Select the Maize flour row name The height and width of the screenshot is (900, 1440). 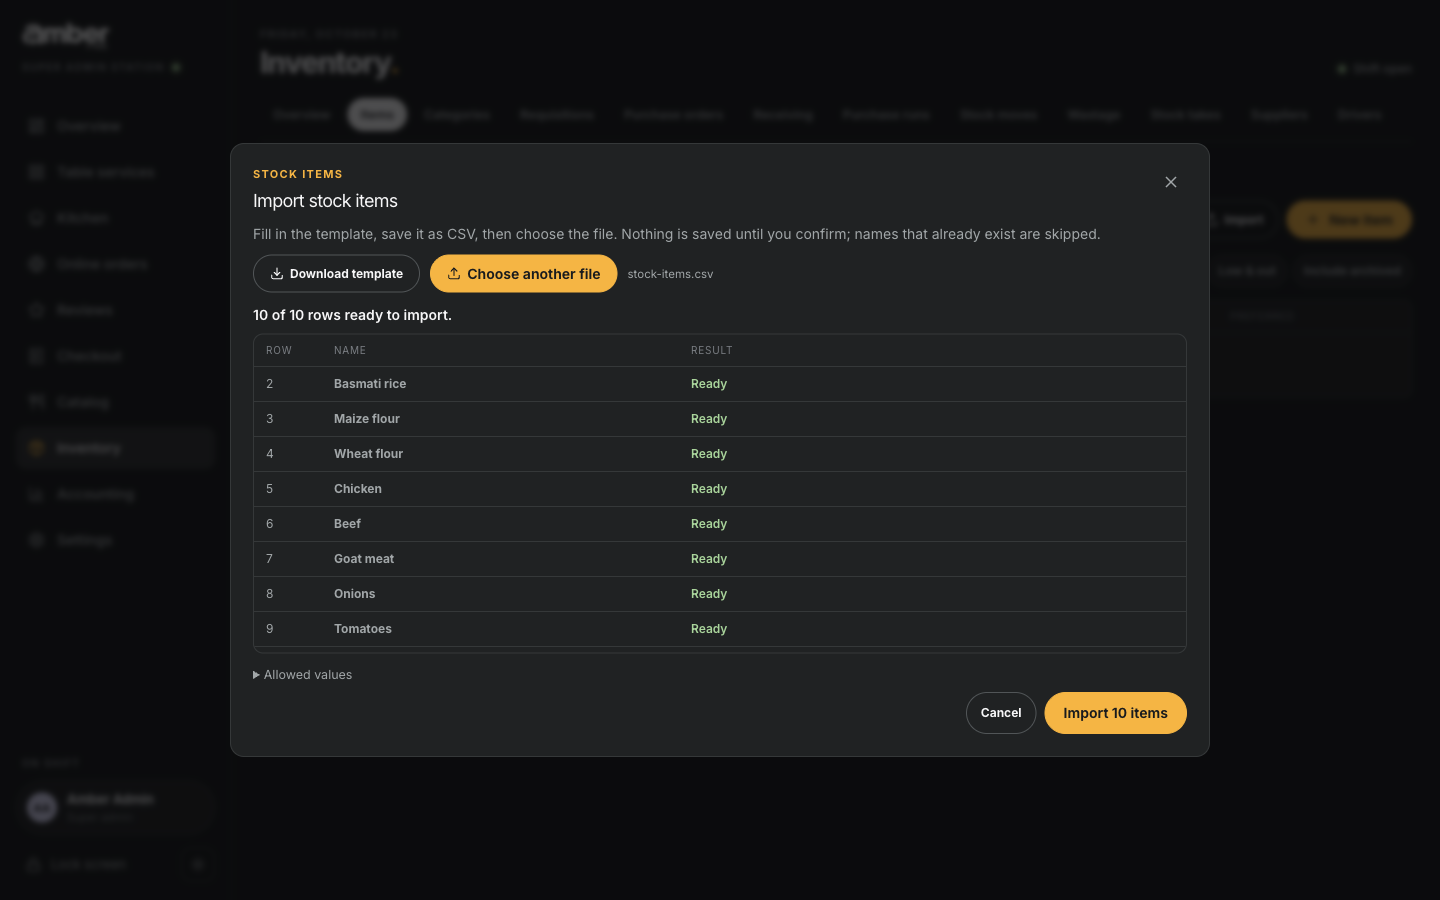tap(367, 419)
